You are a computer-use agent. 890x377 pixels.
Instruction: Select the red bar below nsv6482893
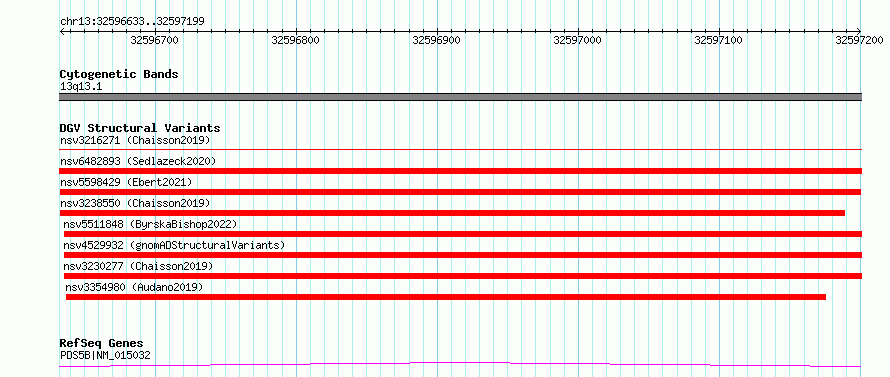pos(460,171)
